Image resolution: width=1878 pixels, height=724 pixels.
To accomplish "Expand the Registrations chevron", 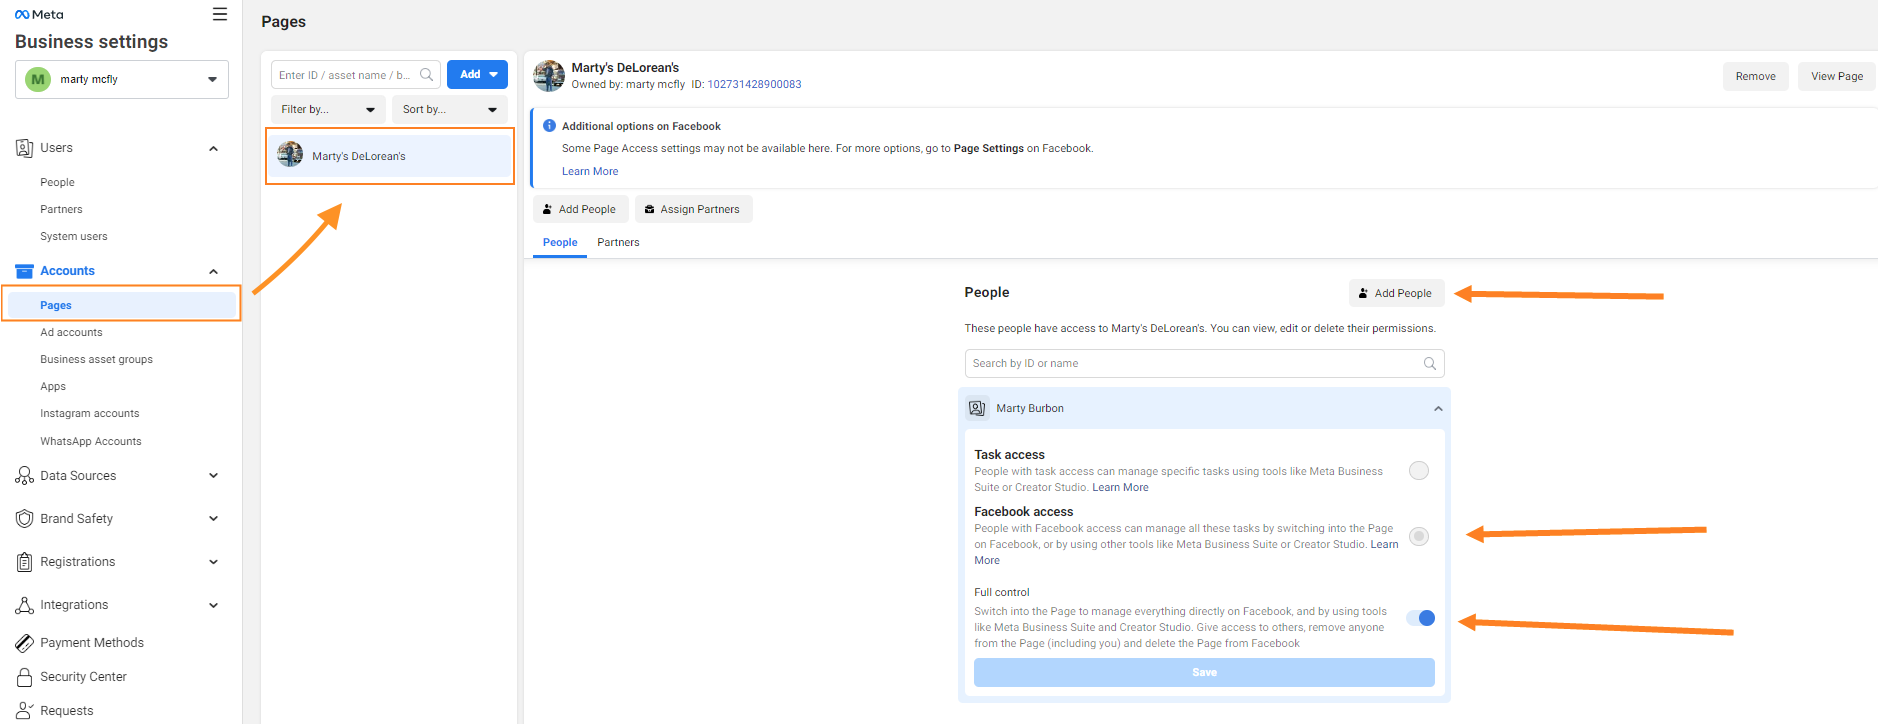I will pos(213,562).
